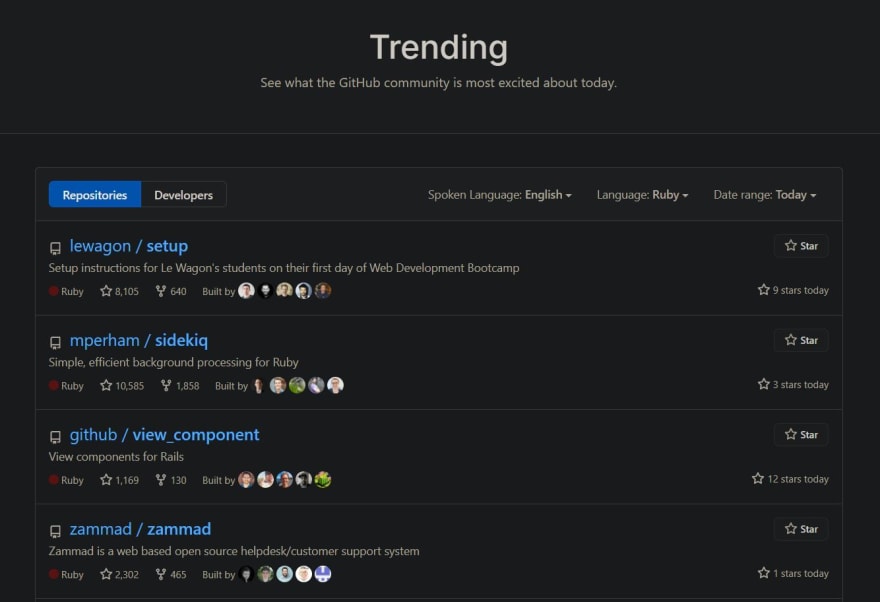This screenshot has width=880, height=602.
Task: Click the repo icon beside github / view_component
Action: (55, 436)
